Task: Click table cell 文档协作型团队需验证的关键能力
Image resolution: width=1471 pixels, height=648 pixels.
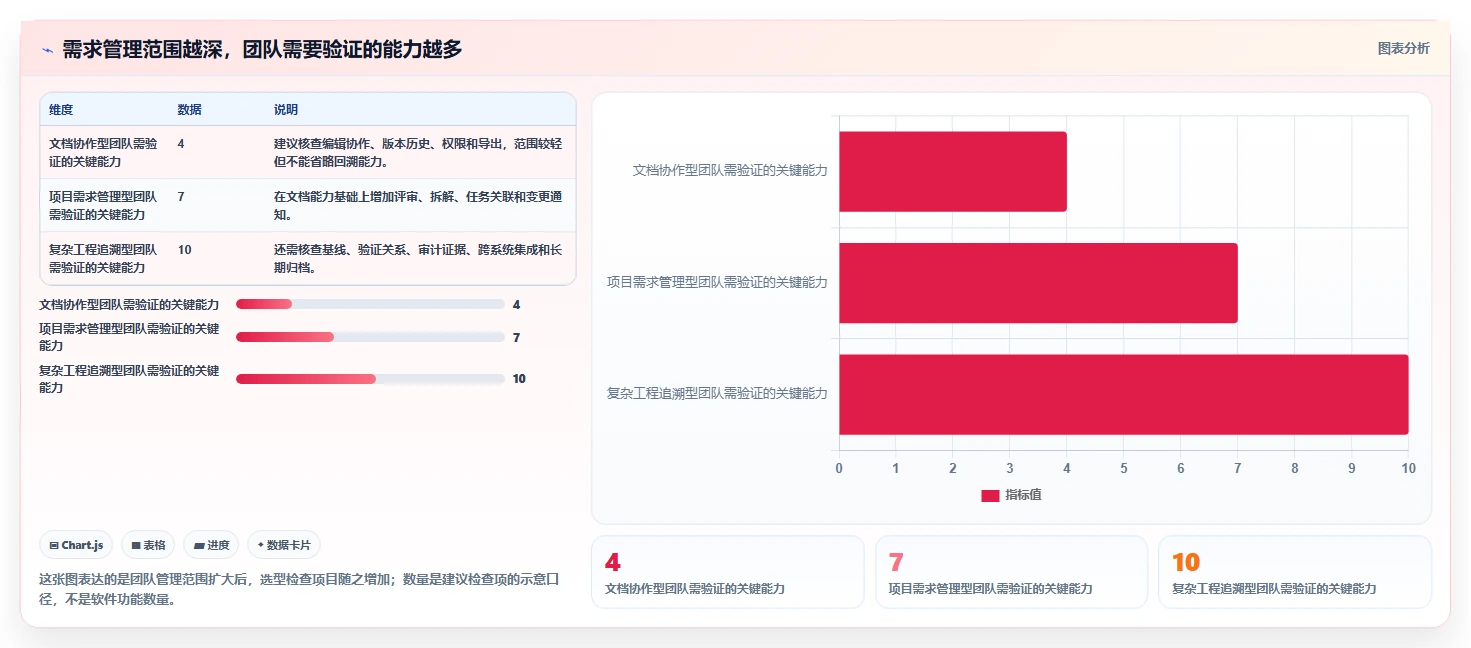Action: tap(103, 152)
